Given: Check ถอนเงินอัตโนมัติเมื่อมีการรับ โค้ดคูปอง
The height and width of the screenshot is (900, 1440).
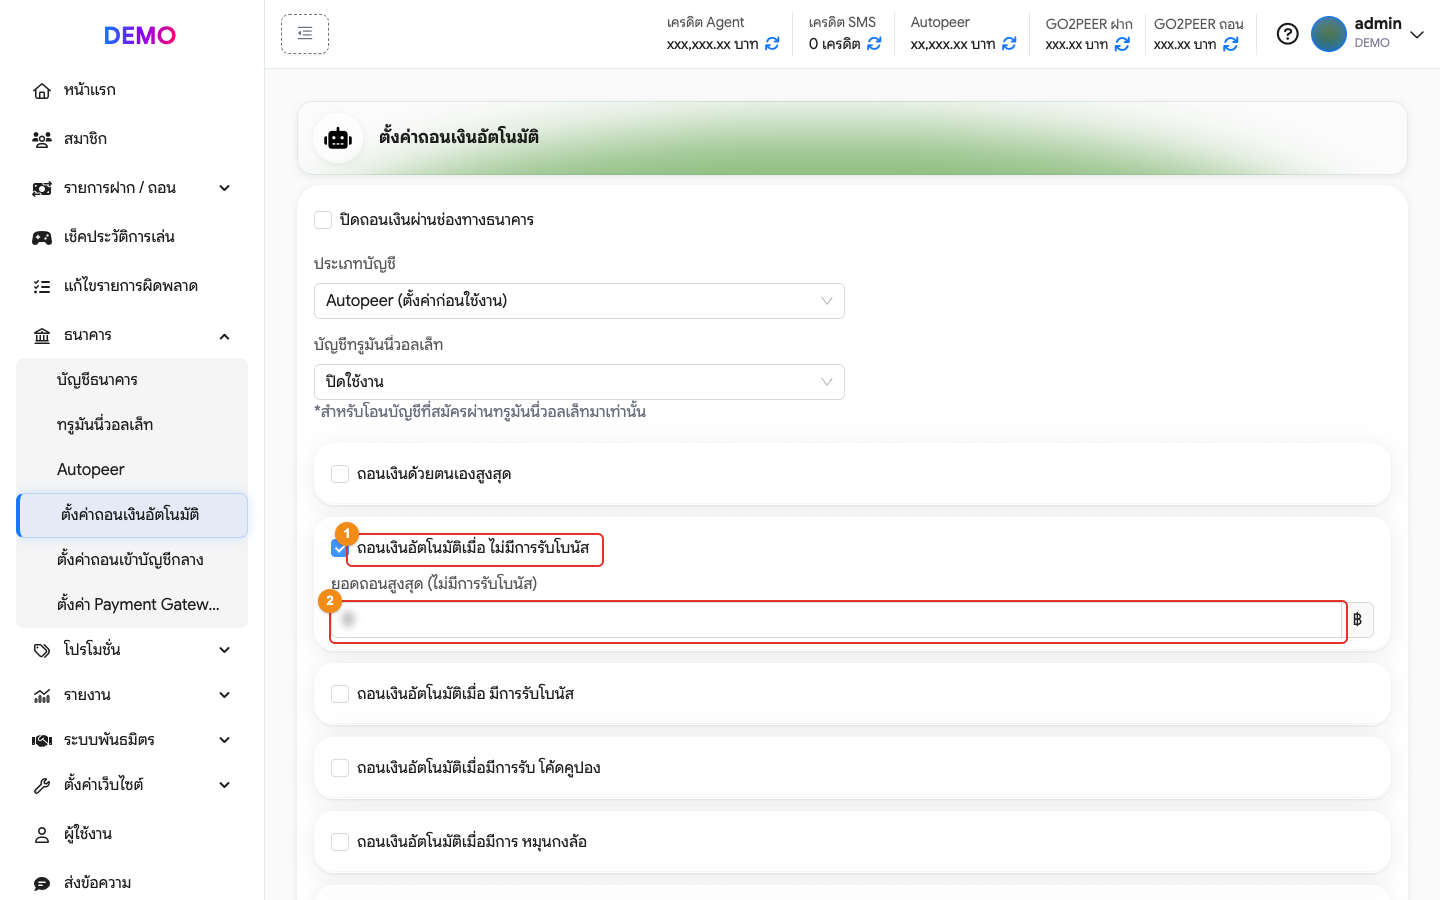Looking at the screenshot, I should (340, 768).
